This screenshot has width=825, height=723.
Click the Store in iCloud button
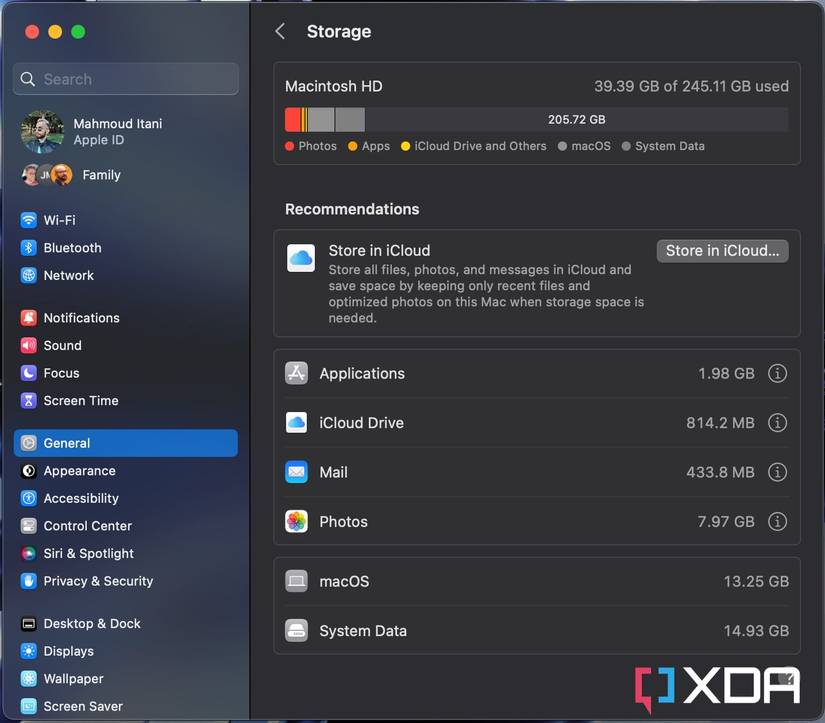point(722,251)
